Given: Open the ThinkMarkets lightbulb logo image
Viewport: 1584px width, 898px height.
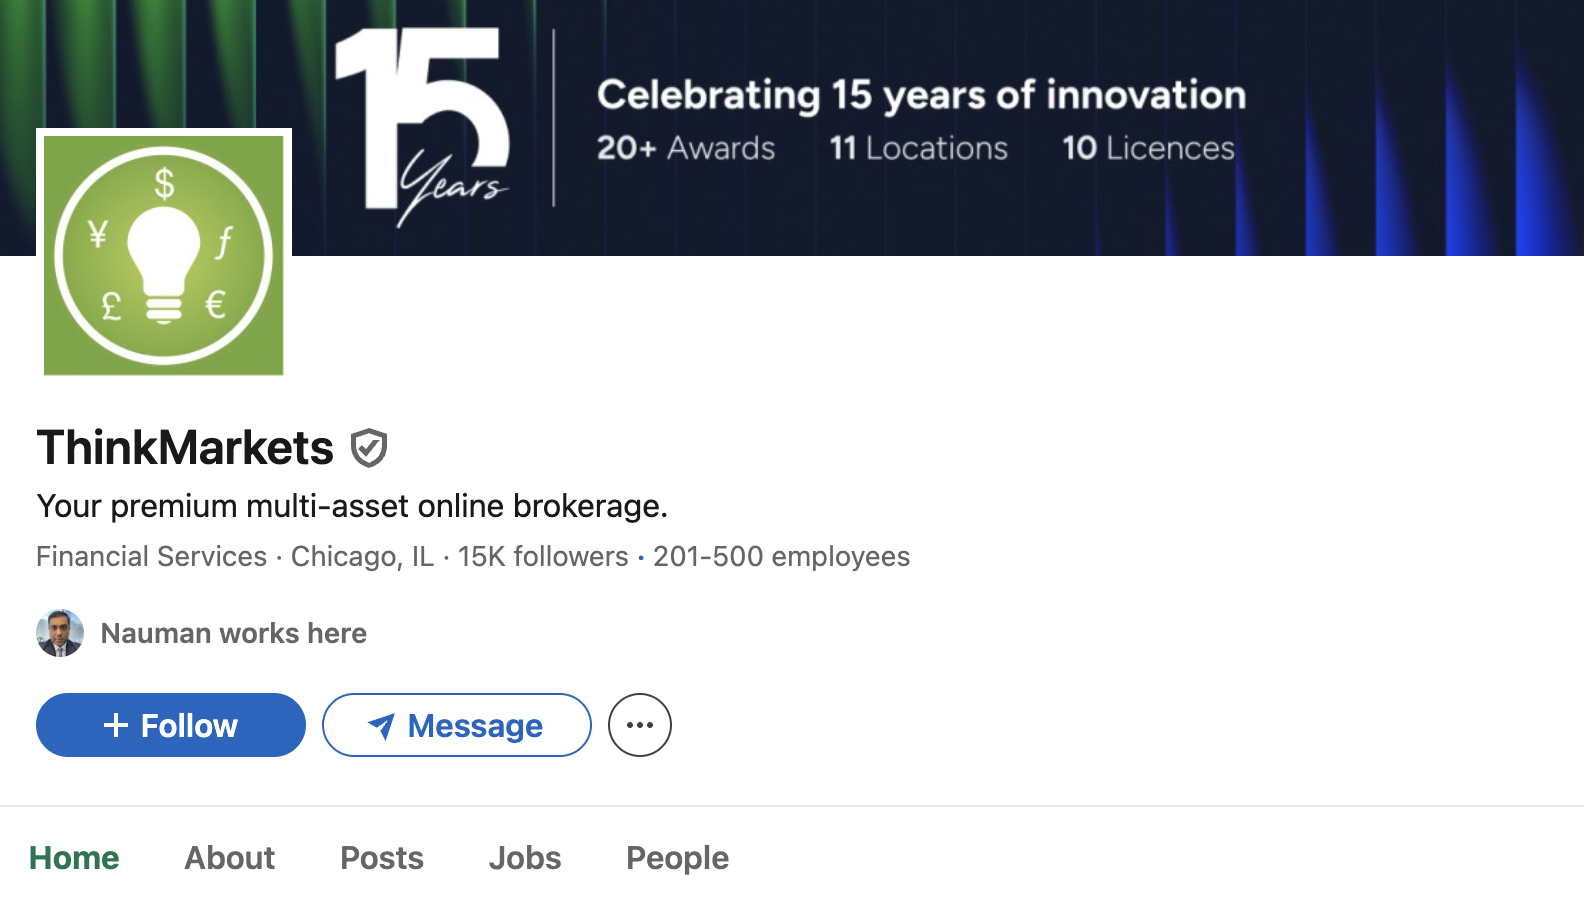Looking at the screenshot, I should tap(164, 255).
